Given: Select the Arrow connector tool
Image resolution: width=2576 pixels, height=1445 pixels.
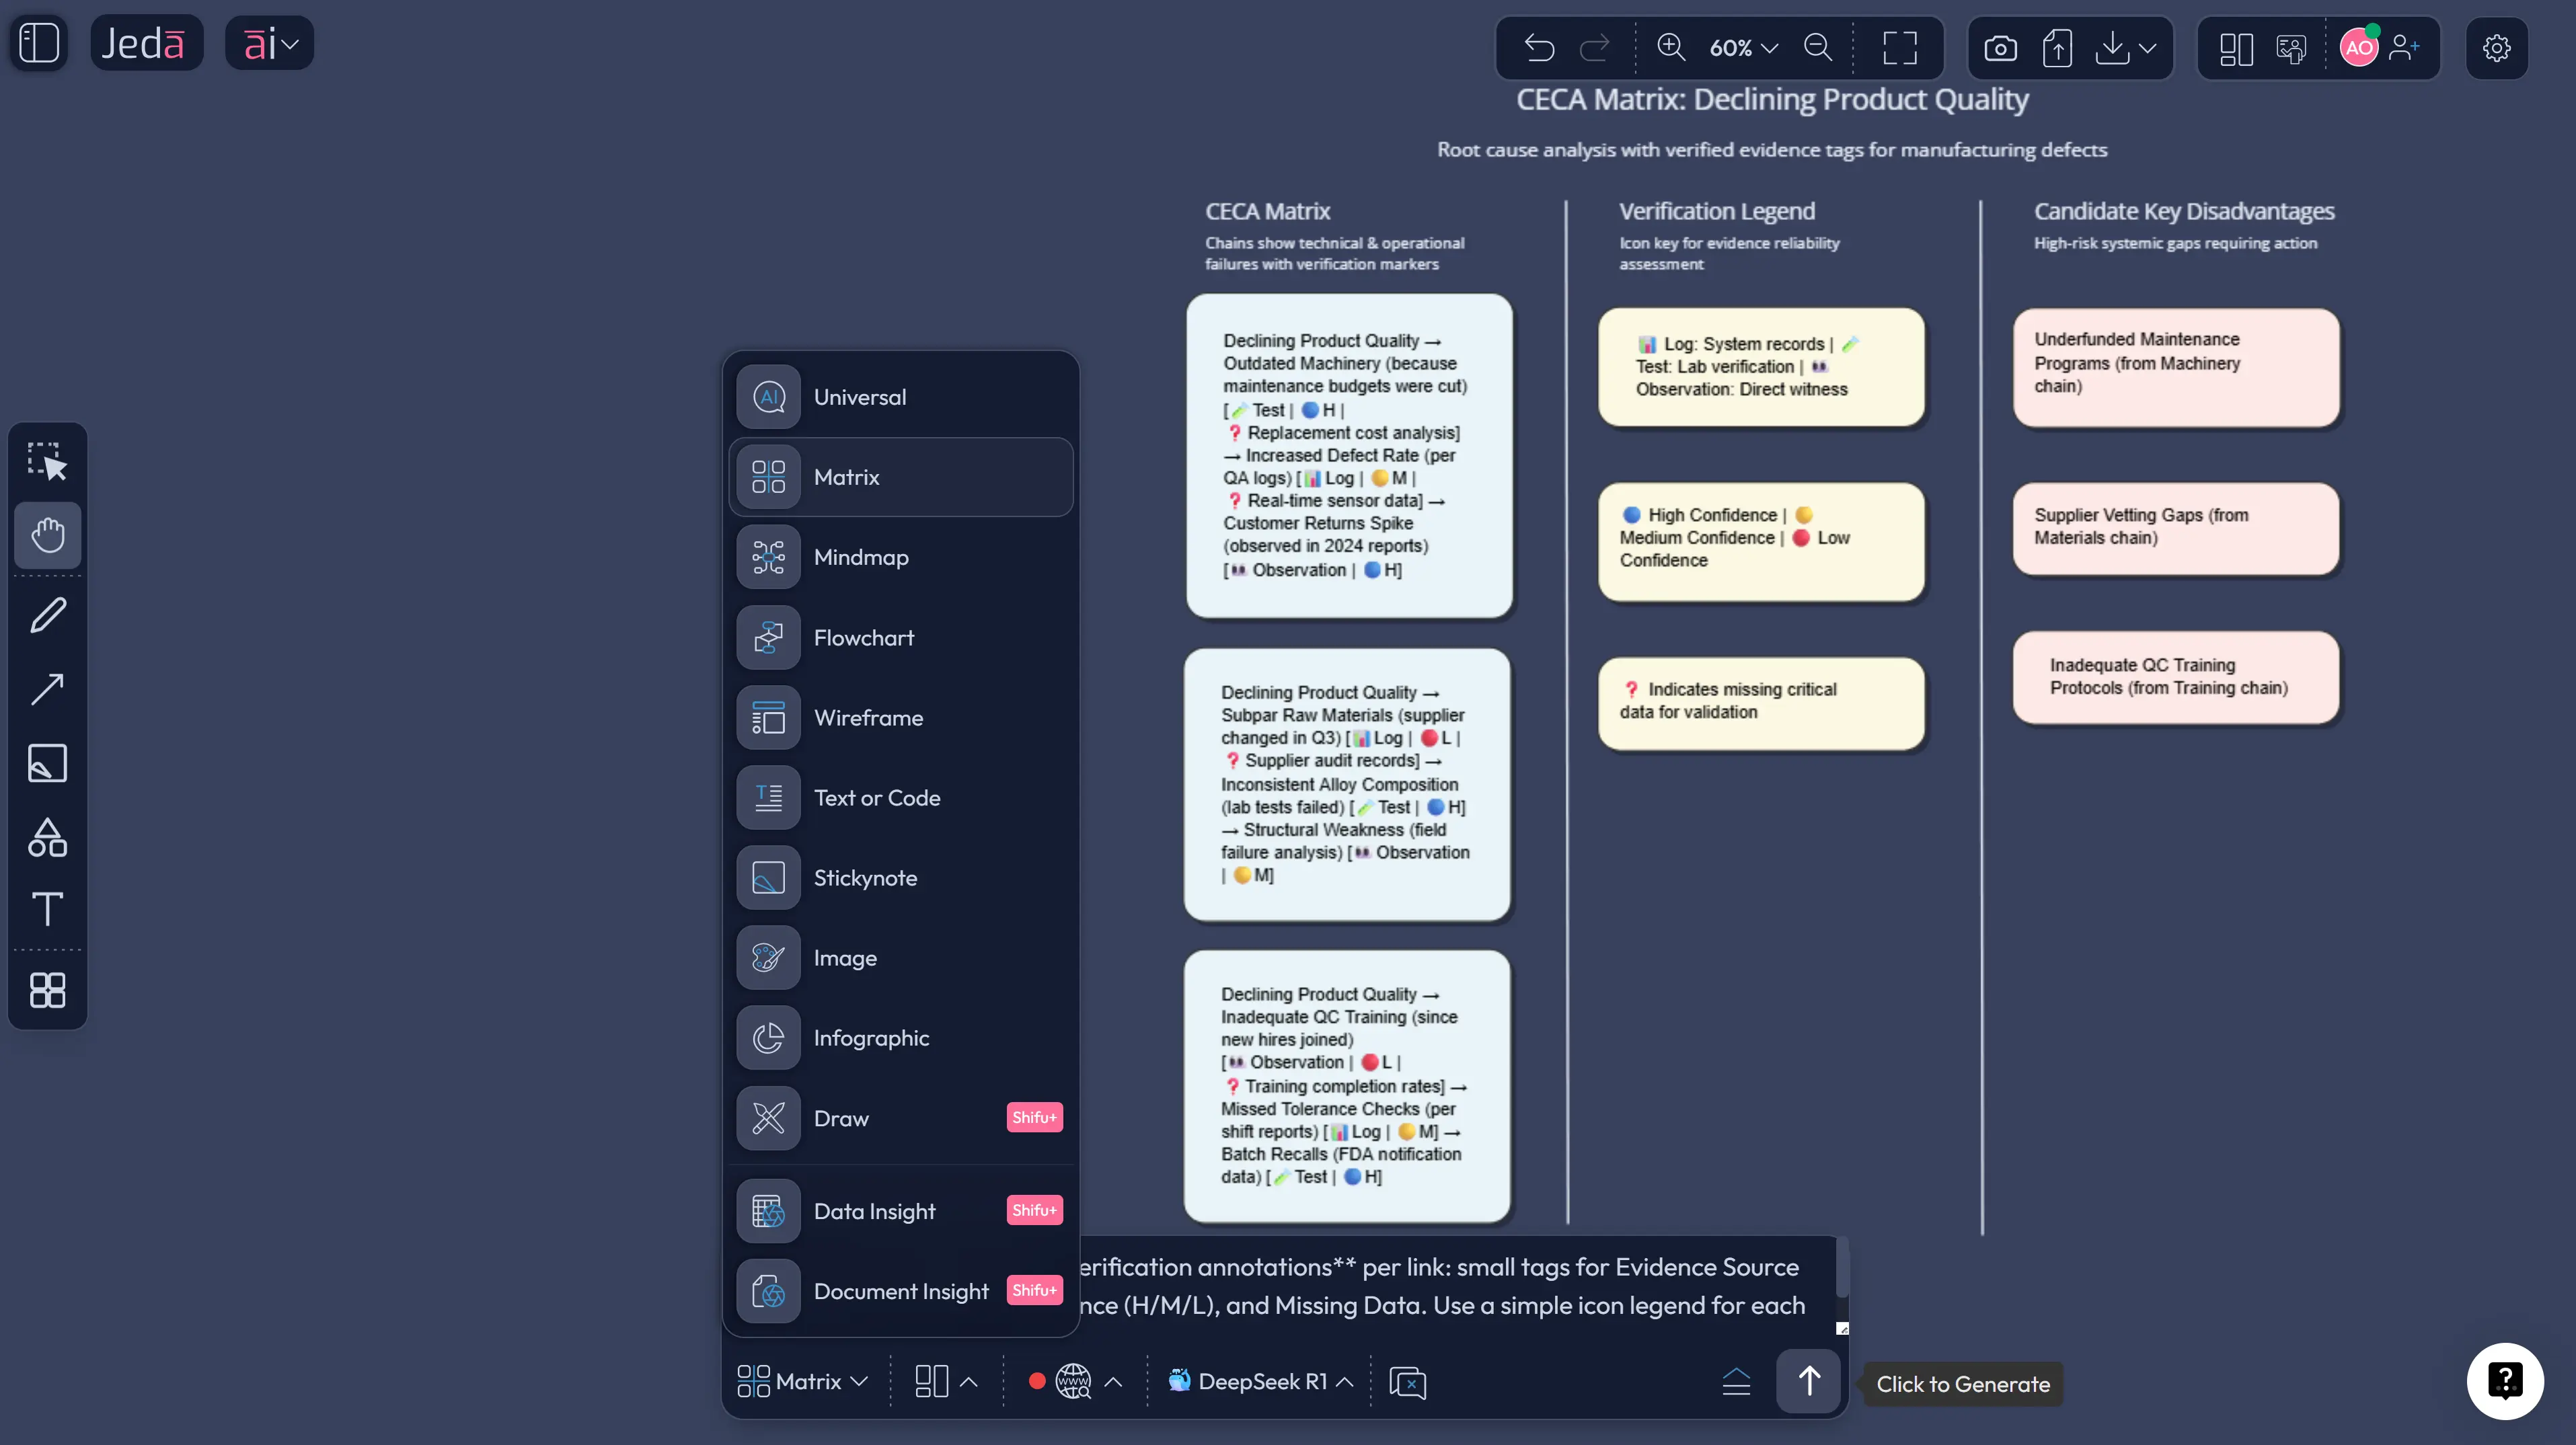Looking at the screenshot, I should click(47, 690).
